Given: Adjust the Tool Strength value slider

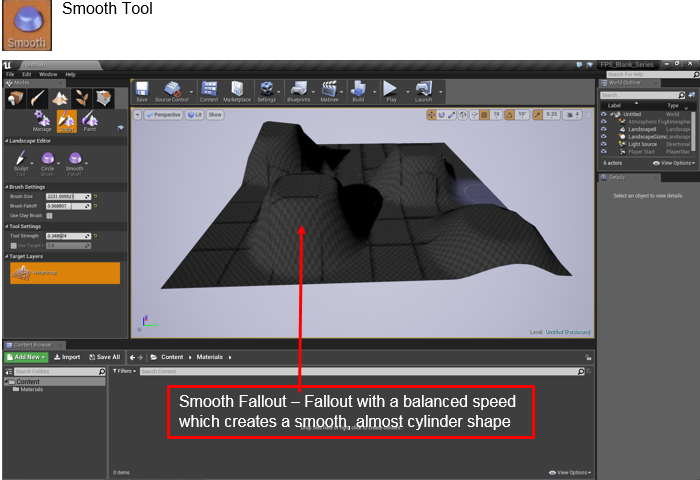Looking at the screenshot, I should [68, 236].
